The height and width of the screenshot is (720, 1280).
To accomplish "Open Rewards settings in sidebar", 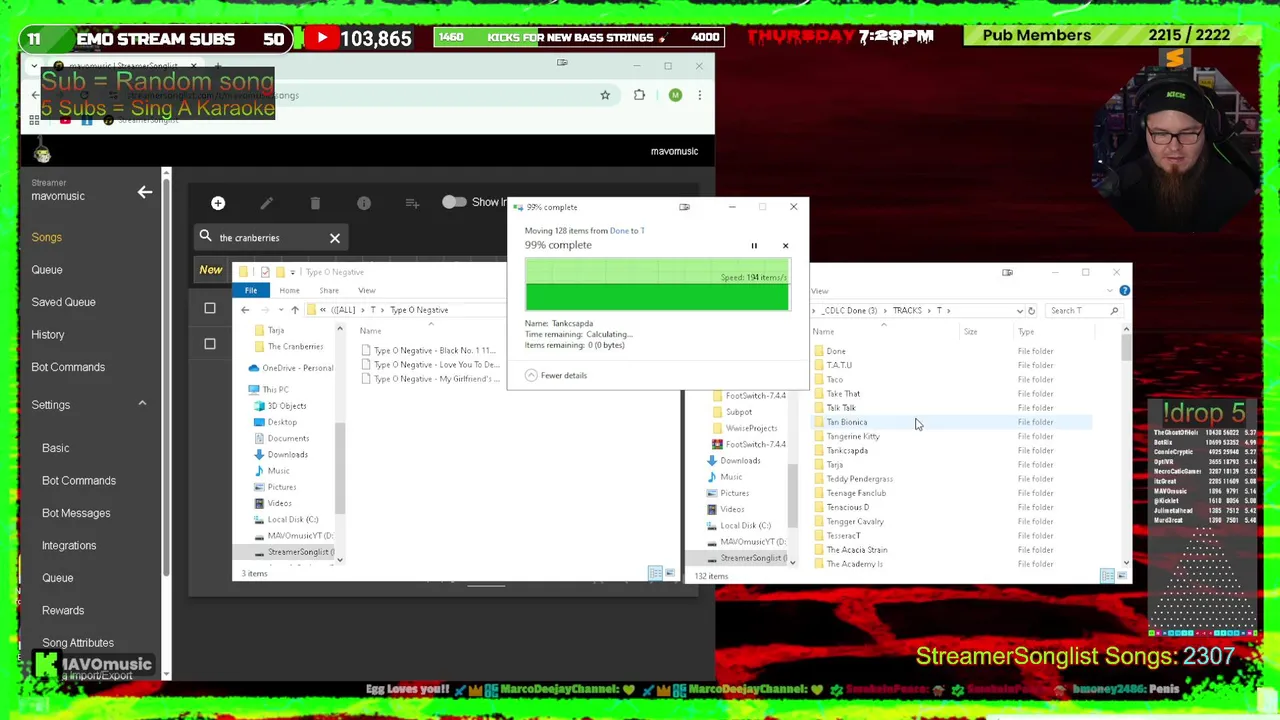I will [x=63, y=610].
